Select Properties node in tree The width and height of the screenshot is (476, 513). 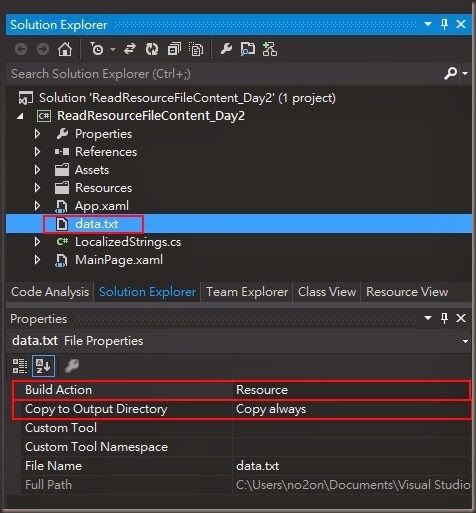click(103, 134)
